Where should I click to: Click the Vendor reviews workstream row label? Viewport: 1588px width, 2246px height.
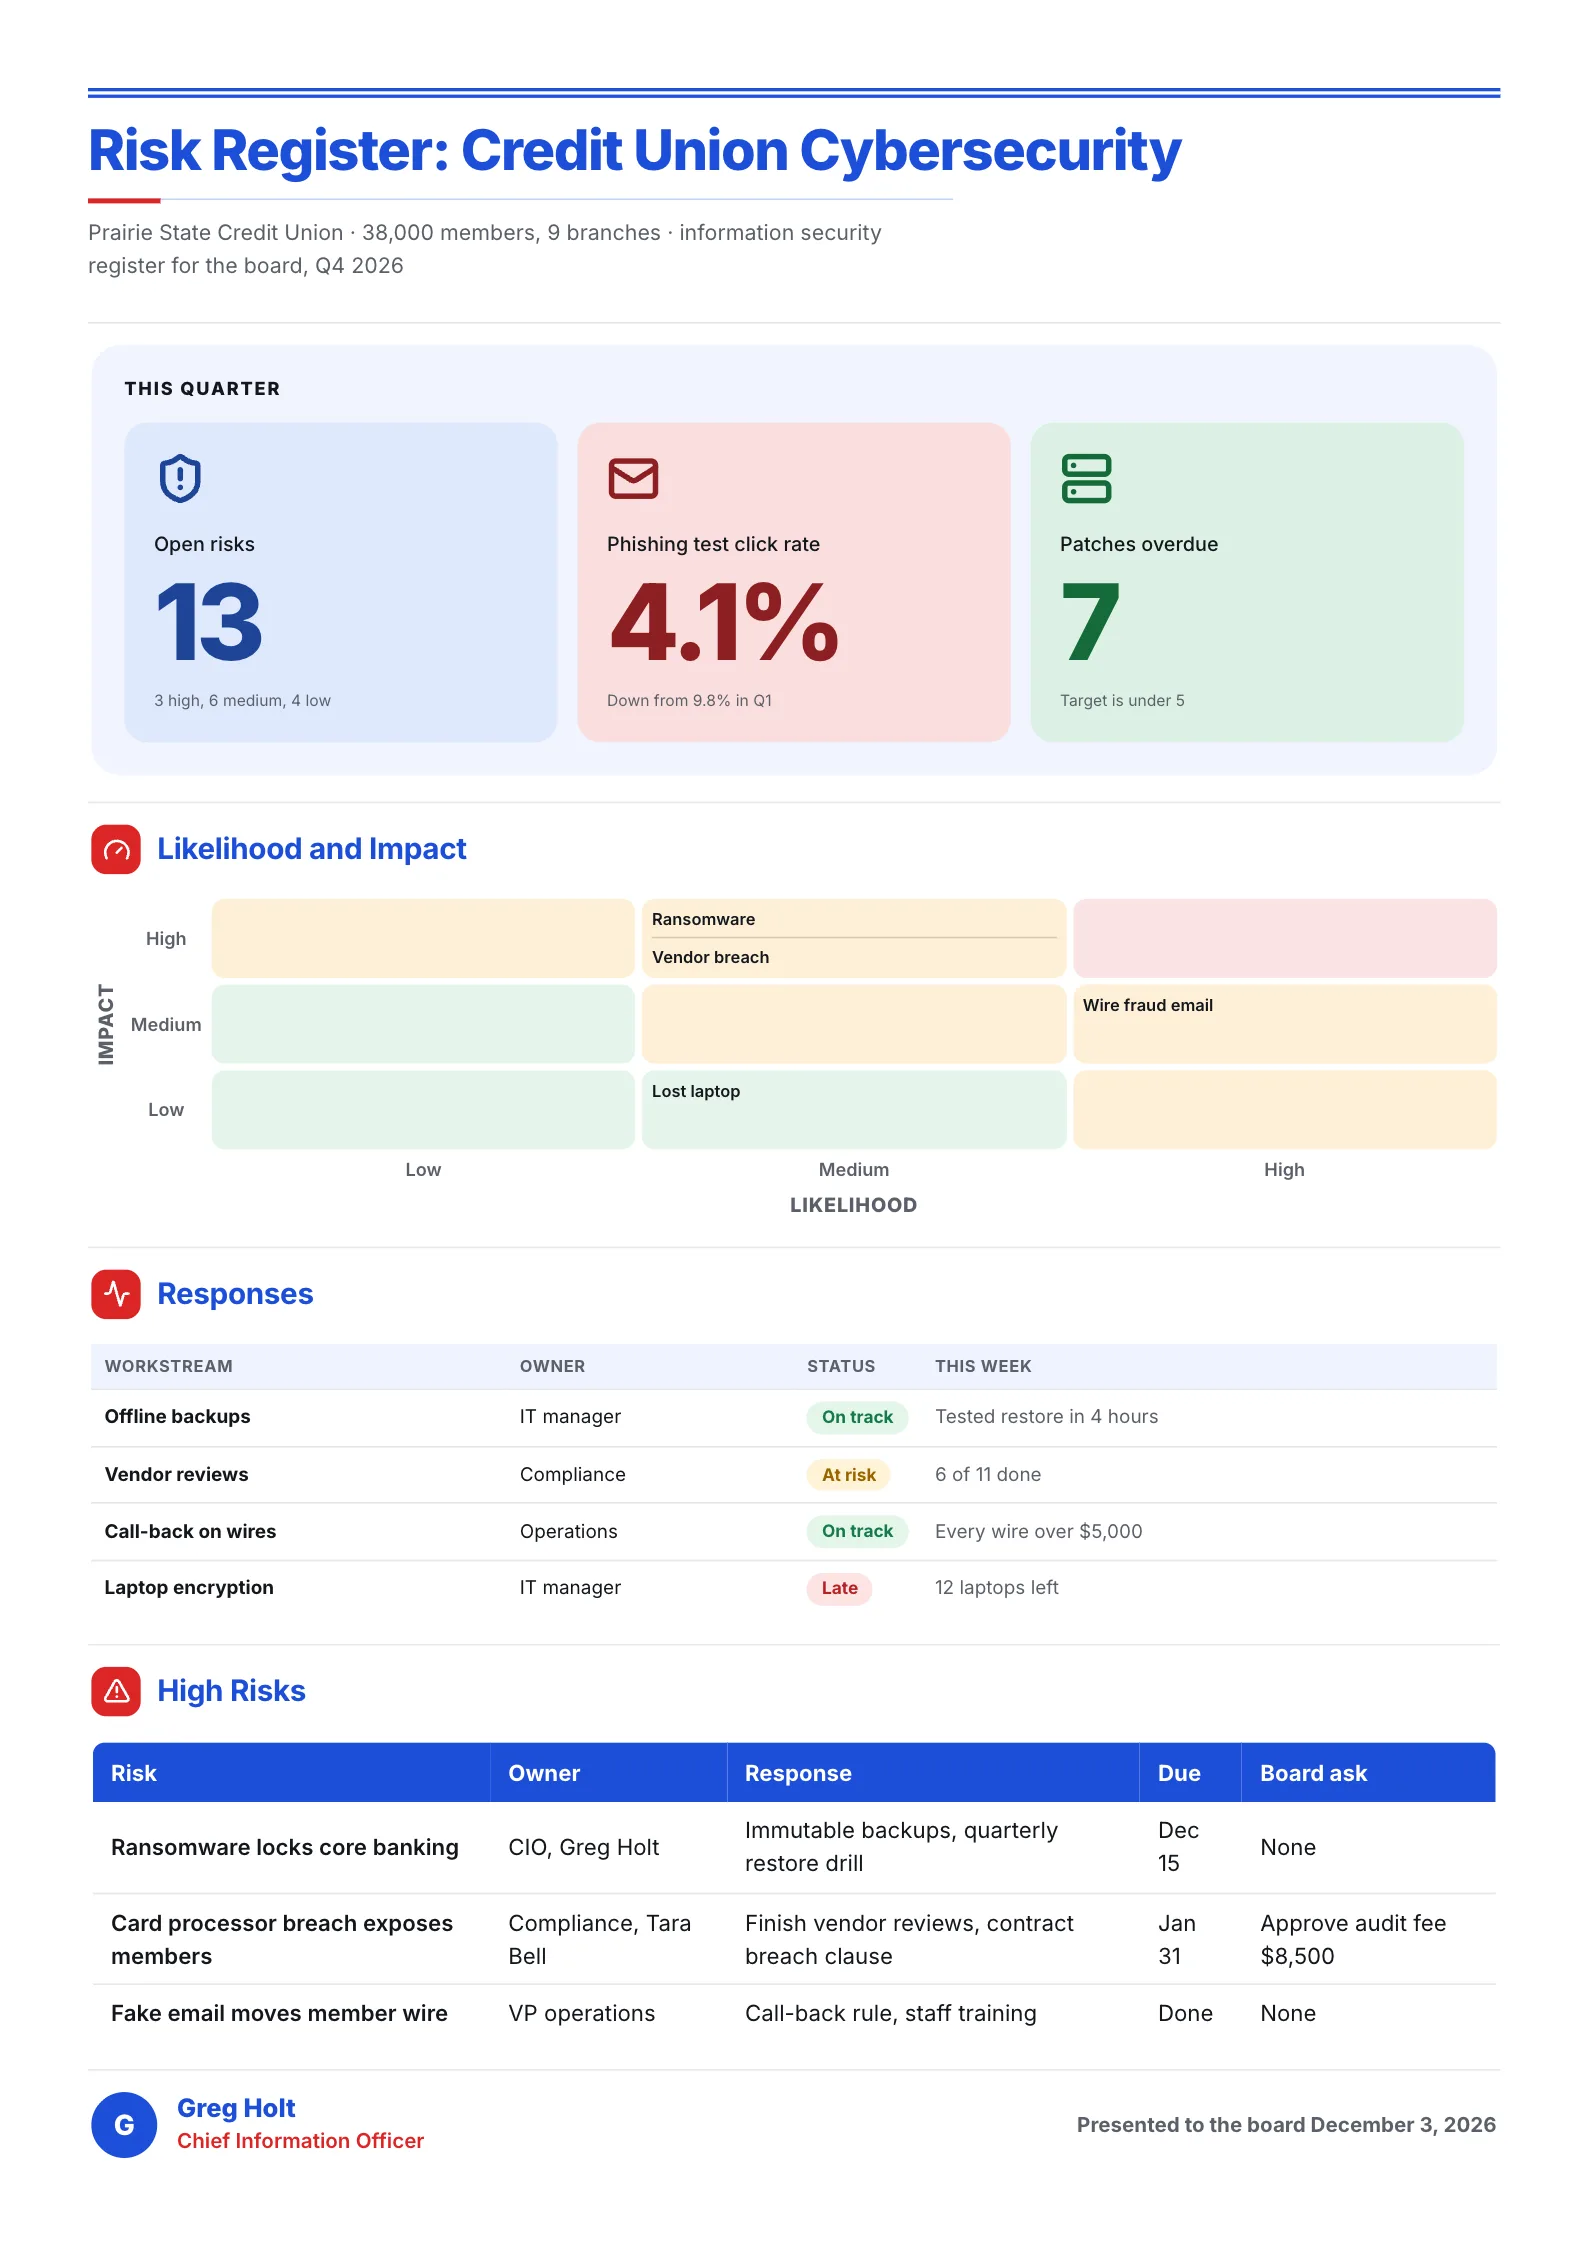176,1475
